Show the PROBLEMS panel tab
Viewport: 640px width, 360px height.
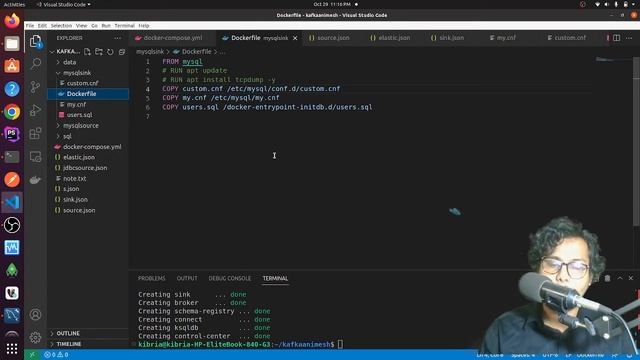point(151,278)
